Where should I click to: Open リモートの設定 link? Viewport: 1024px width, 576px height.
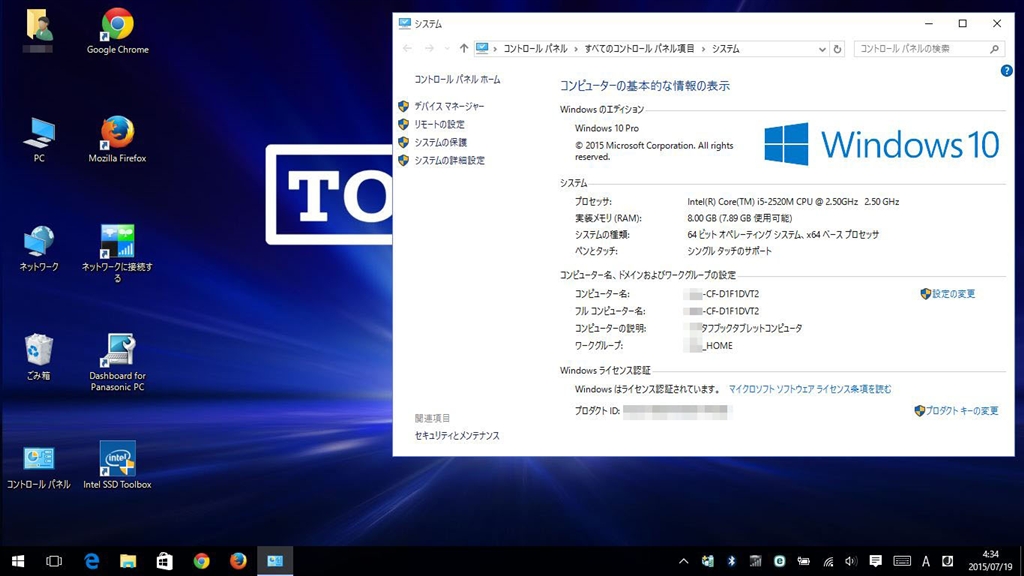point(440,124)
